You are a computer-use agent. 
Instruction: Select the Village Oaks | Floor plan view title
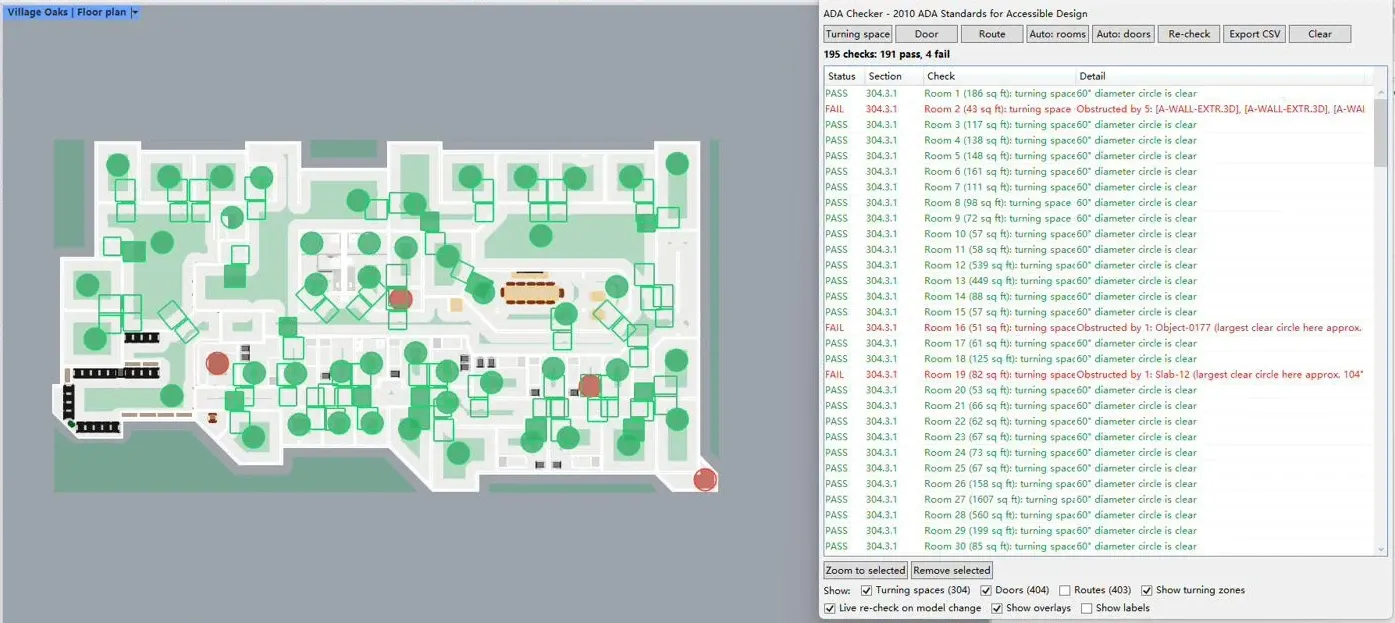tap(68, 12)
